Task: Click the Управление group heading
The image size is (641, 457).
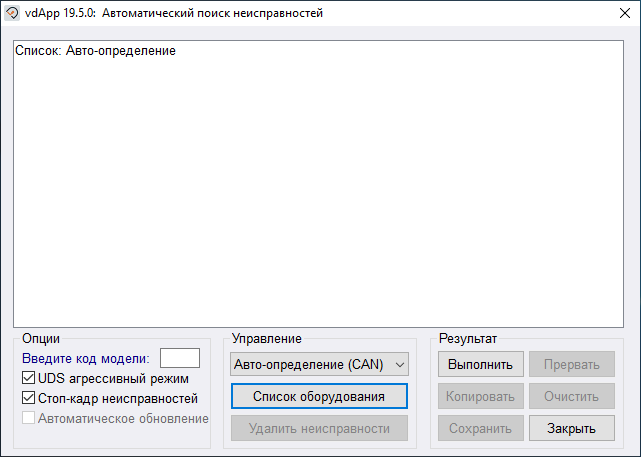Action: click(x=266, y=339)
